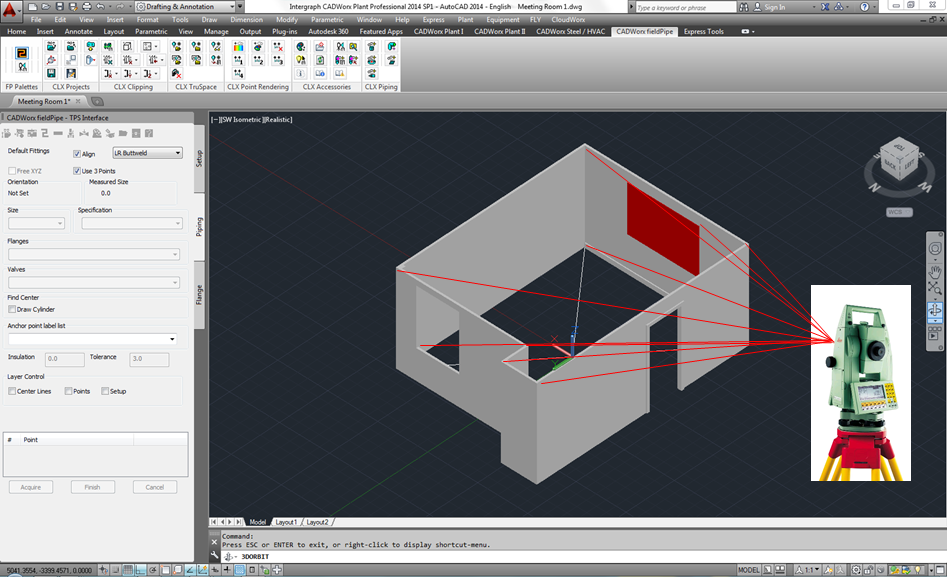Viewport: 947px width, 577px height.
Task: Enable the Draw Cylinder checkbox
Action: (12, 309)
